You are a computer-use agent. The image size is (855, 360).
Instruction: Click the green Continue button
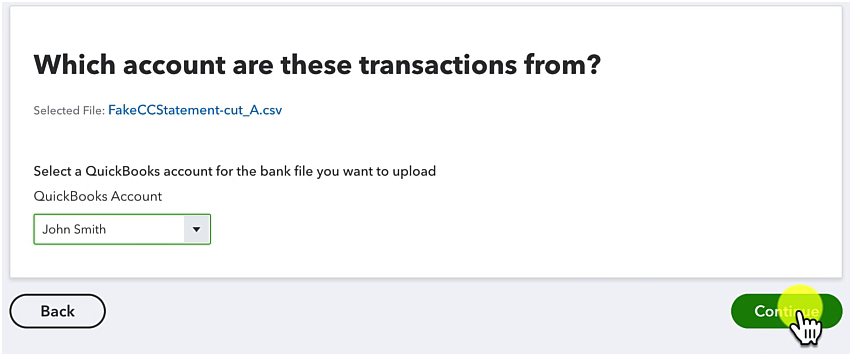[786, 311]
